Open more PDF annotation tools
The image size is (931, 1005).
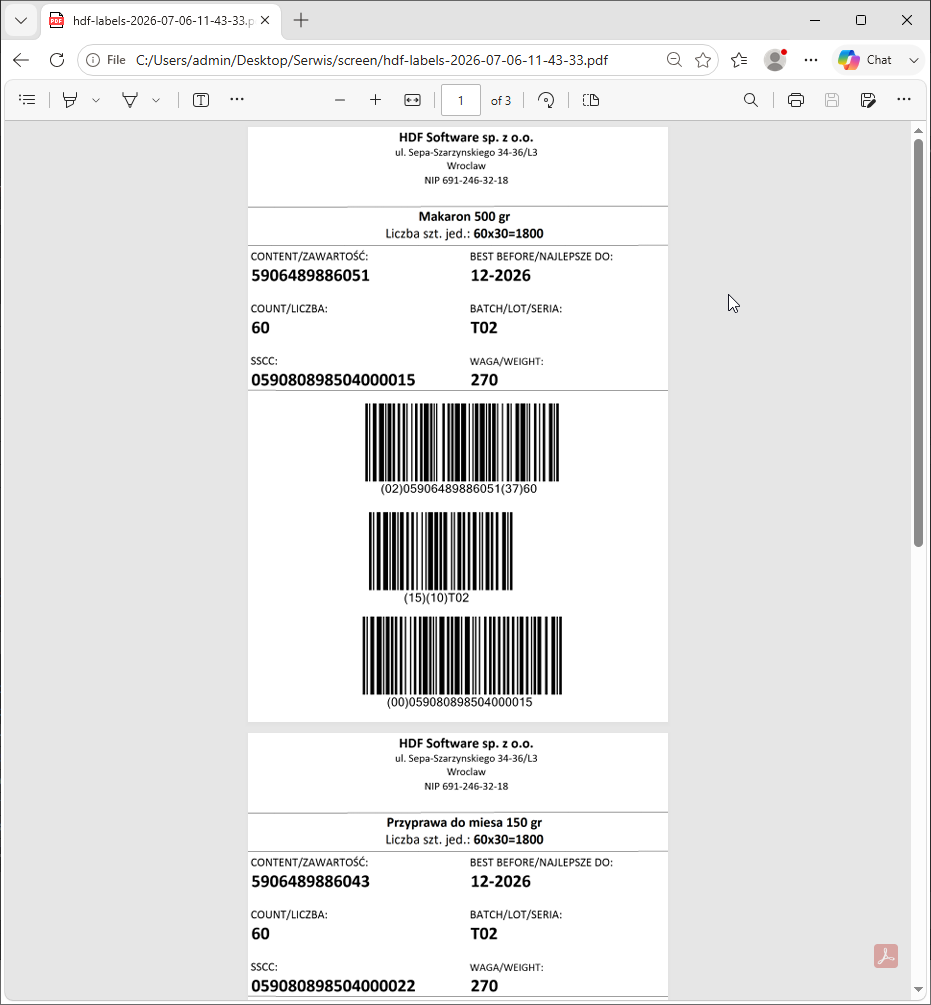[x=237, y=99]
